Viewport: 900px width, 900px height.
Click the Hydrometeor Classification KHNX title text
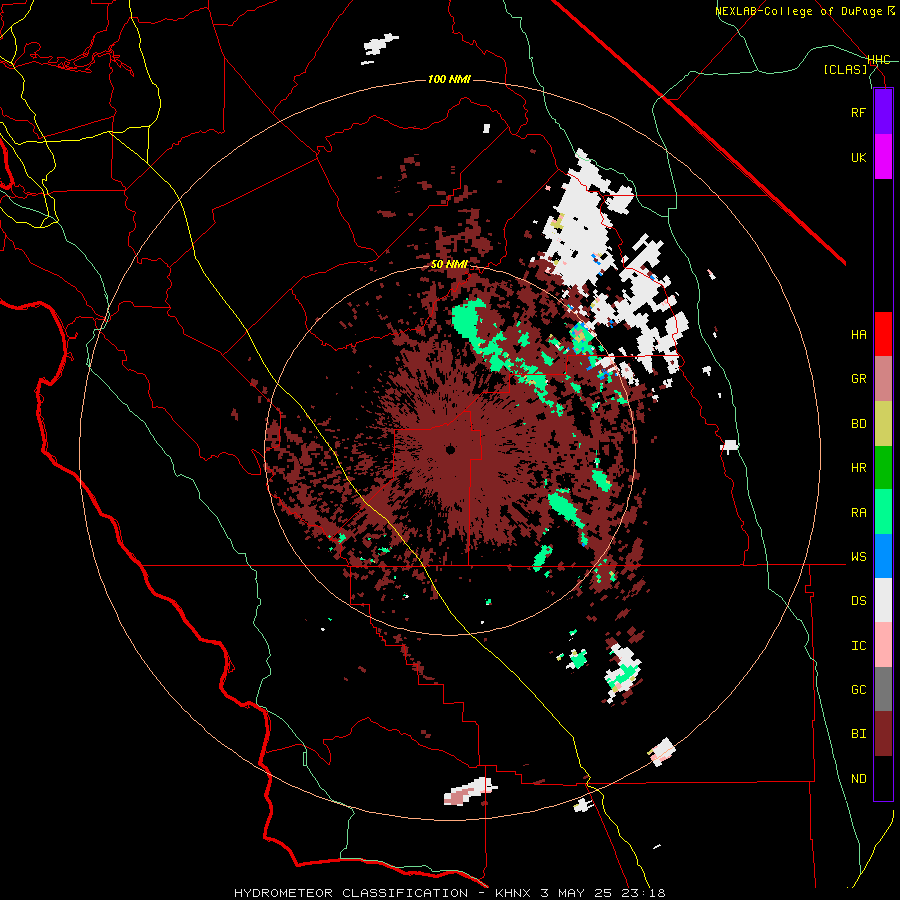click(449, 893)
